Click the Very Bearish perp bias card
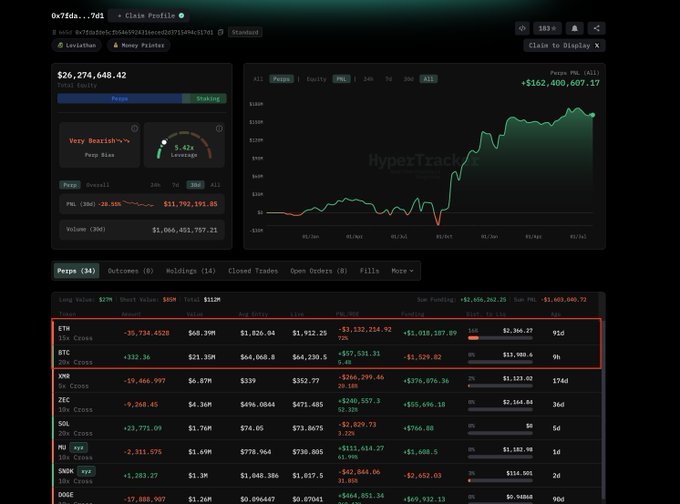Image resolution: width=680 pixels, height=504 pixels. [100, 145]
